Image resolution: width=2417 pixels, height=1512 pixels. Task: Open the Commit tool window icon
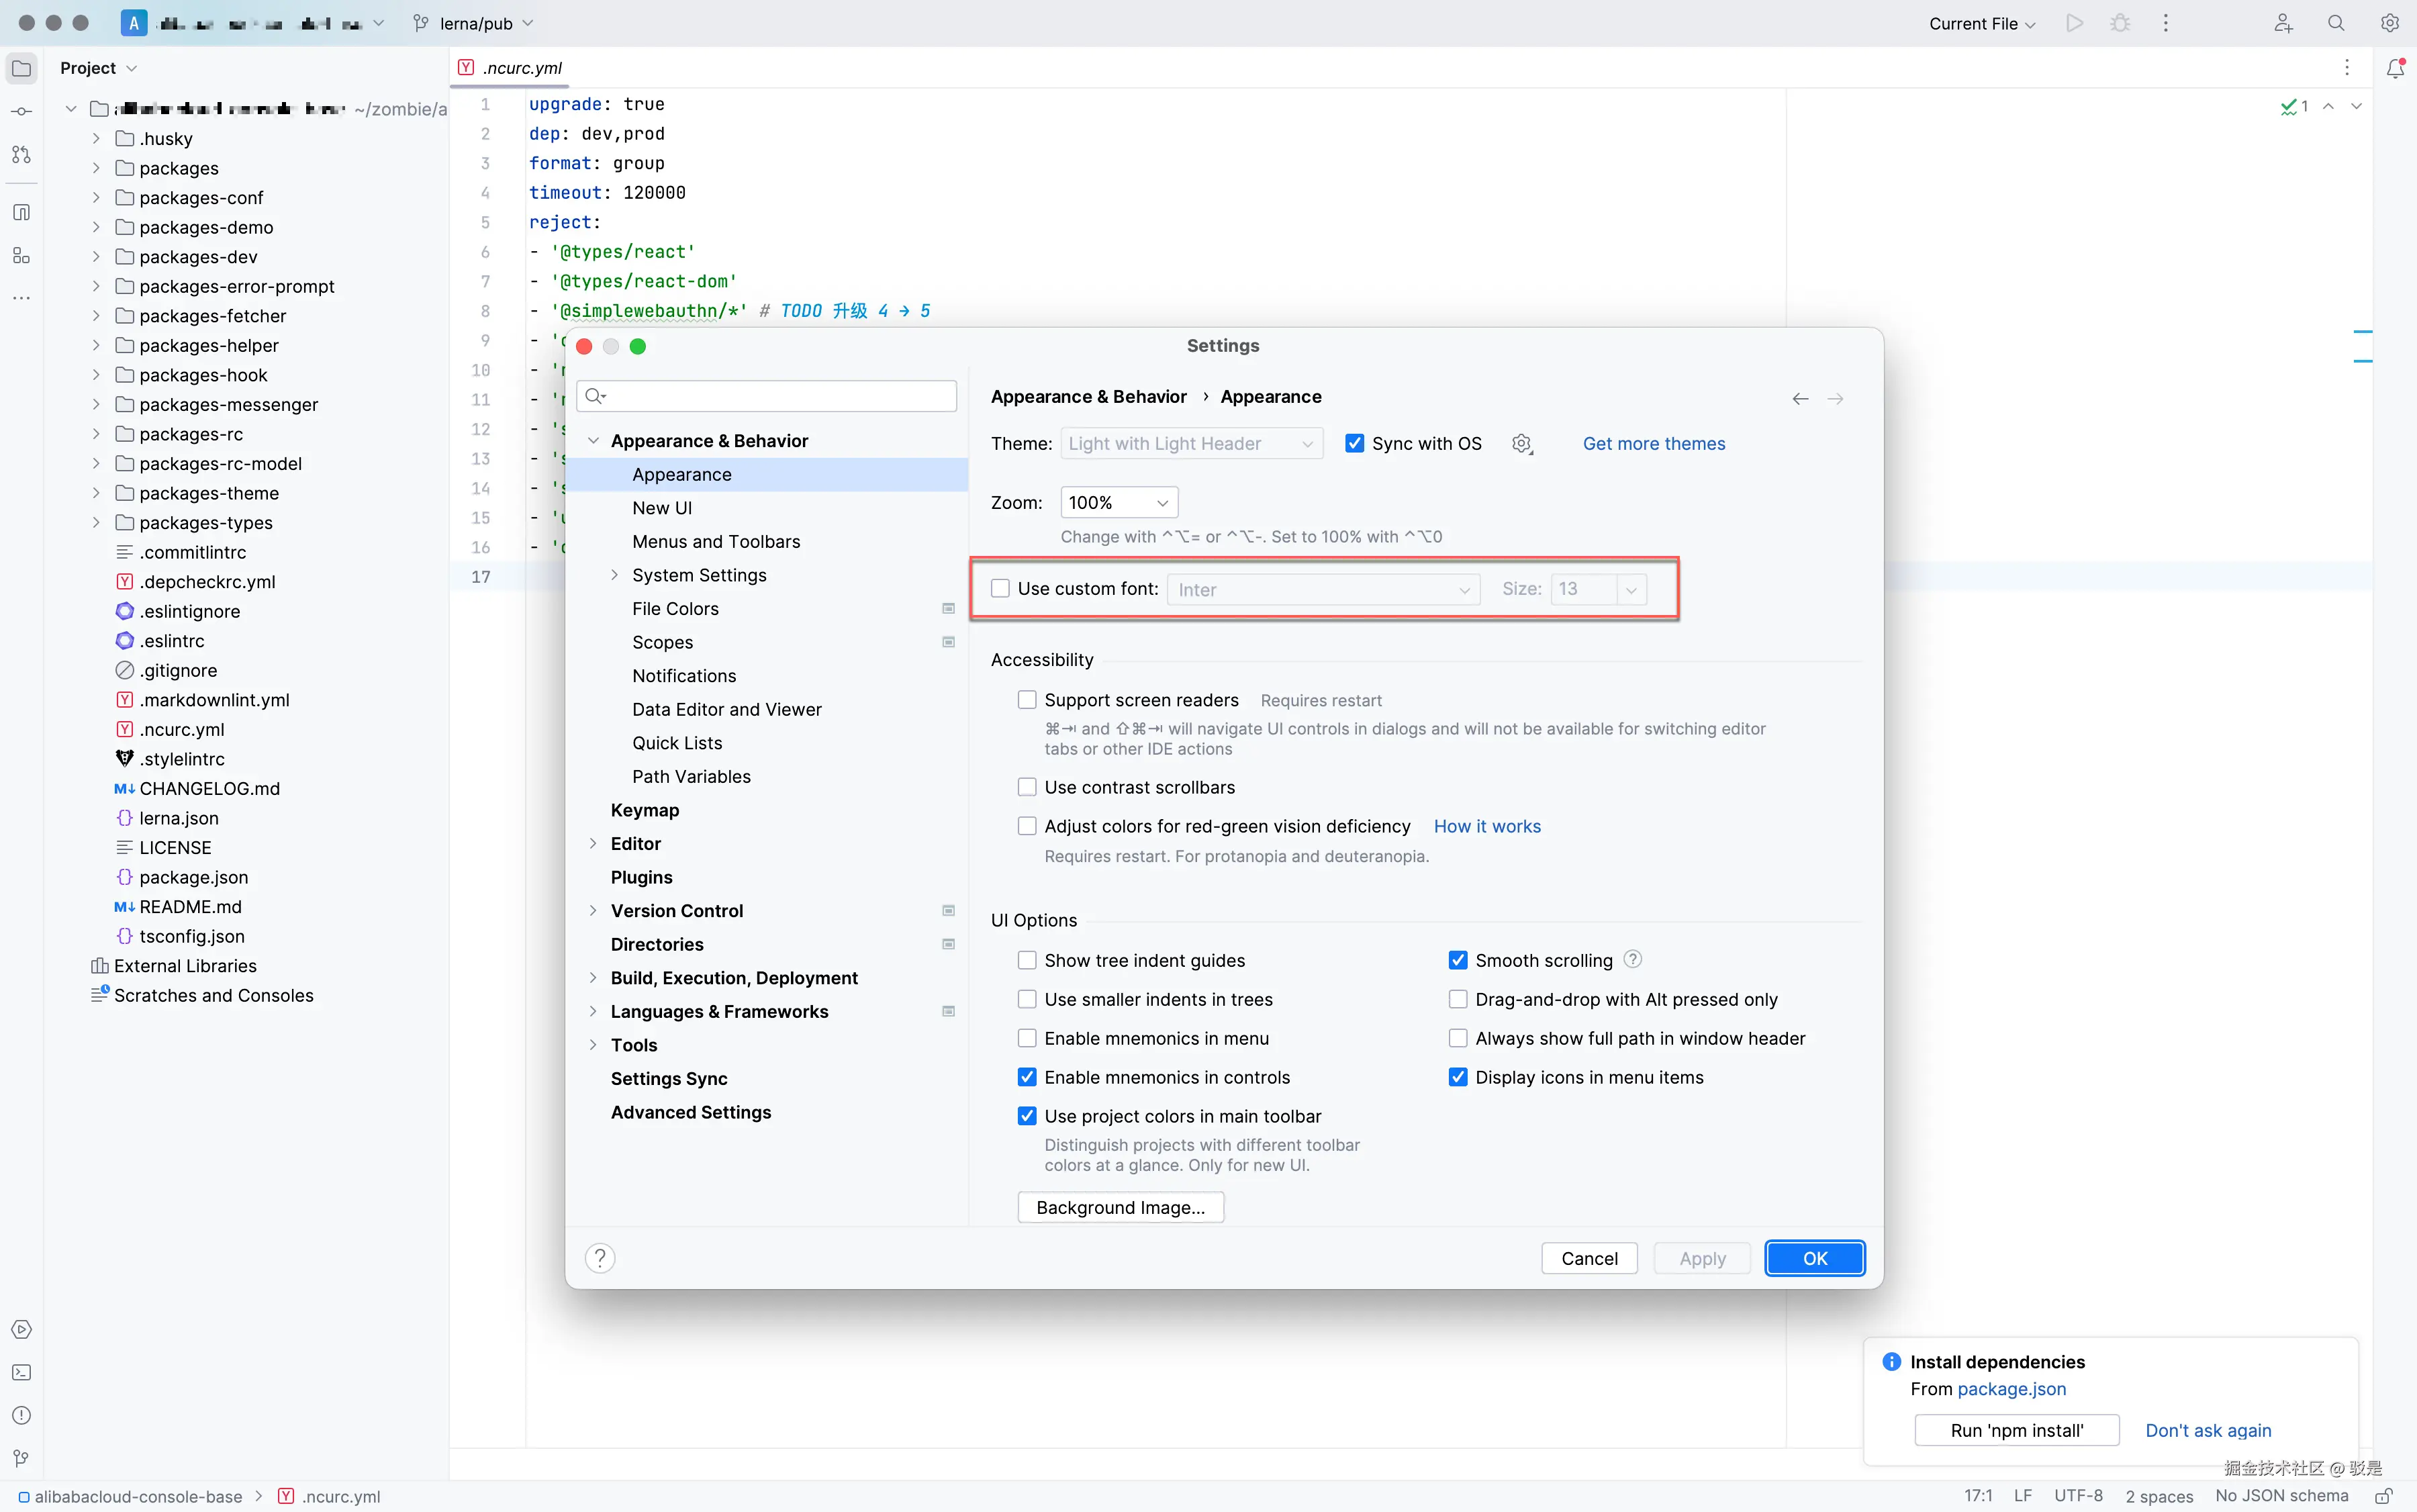21,111
